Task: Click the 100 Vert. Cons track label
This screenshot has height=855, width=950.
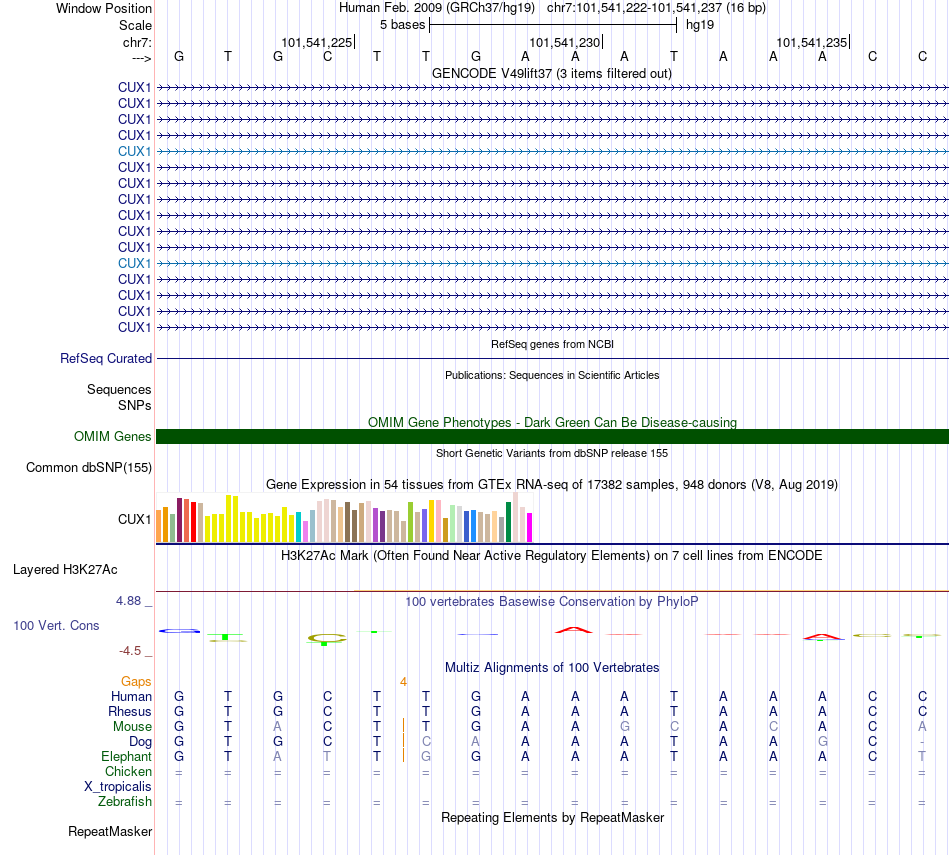Action: pyautogui.click(x=56, y=625)
